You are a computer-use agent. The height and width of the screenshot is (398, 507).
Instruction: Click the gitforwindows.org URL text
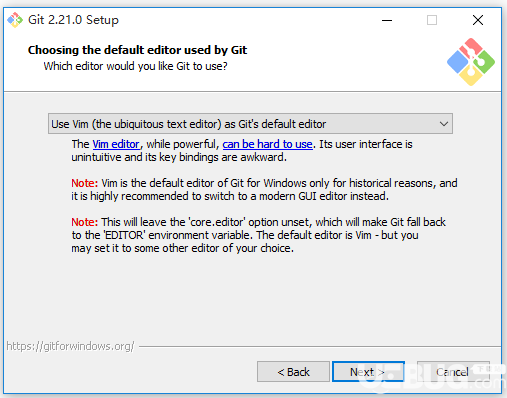[70, 346]
